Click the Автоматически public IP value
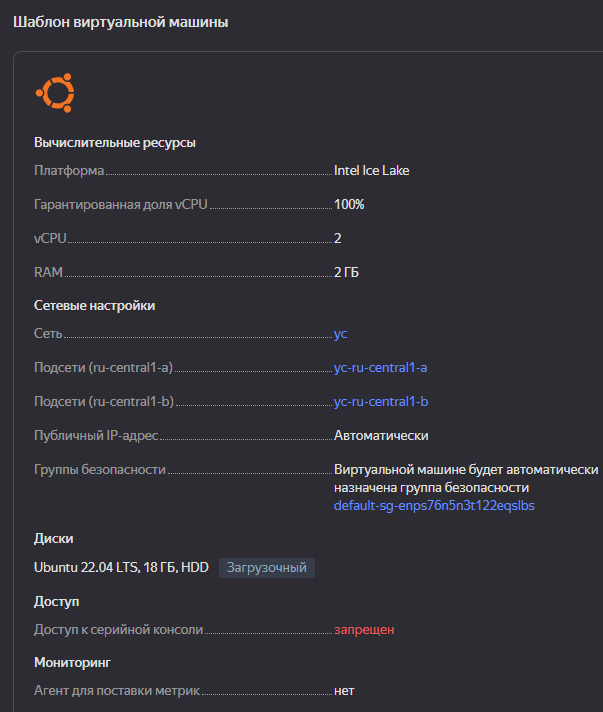The width and height of the screenshot is (603, 712). coord(381,435)
